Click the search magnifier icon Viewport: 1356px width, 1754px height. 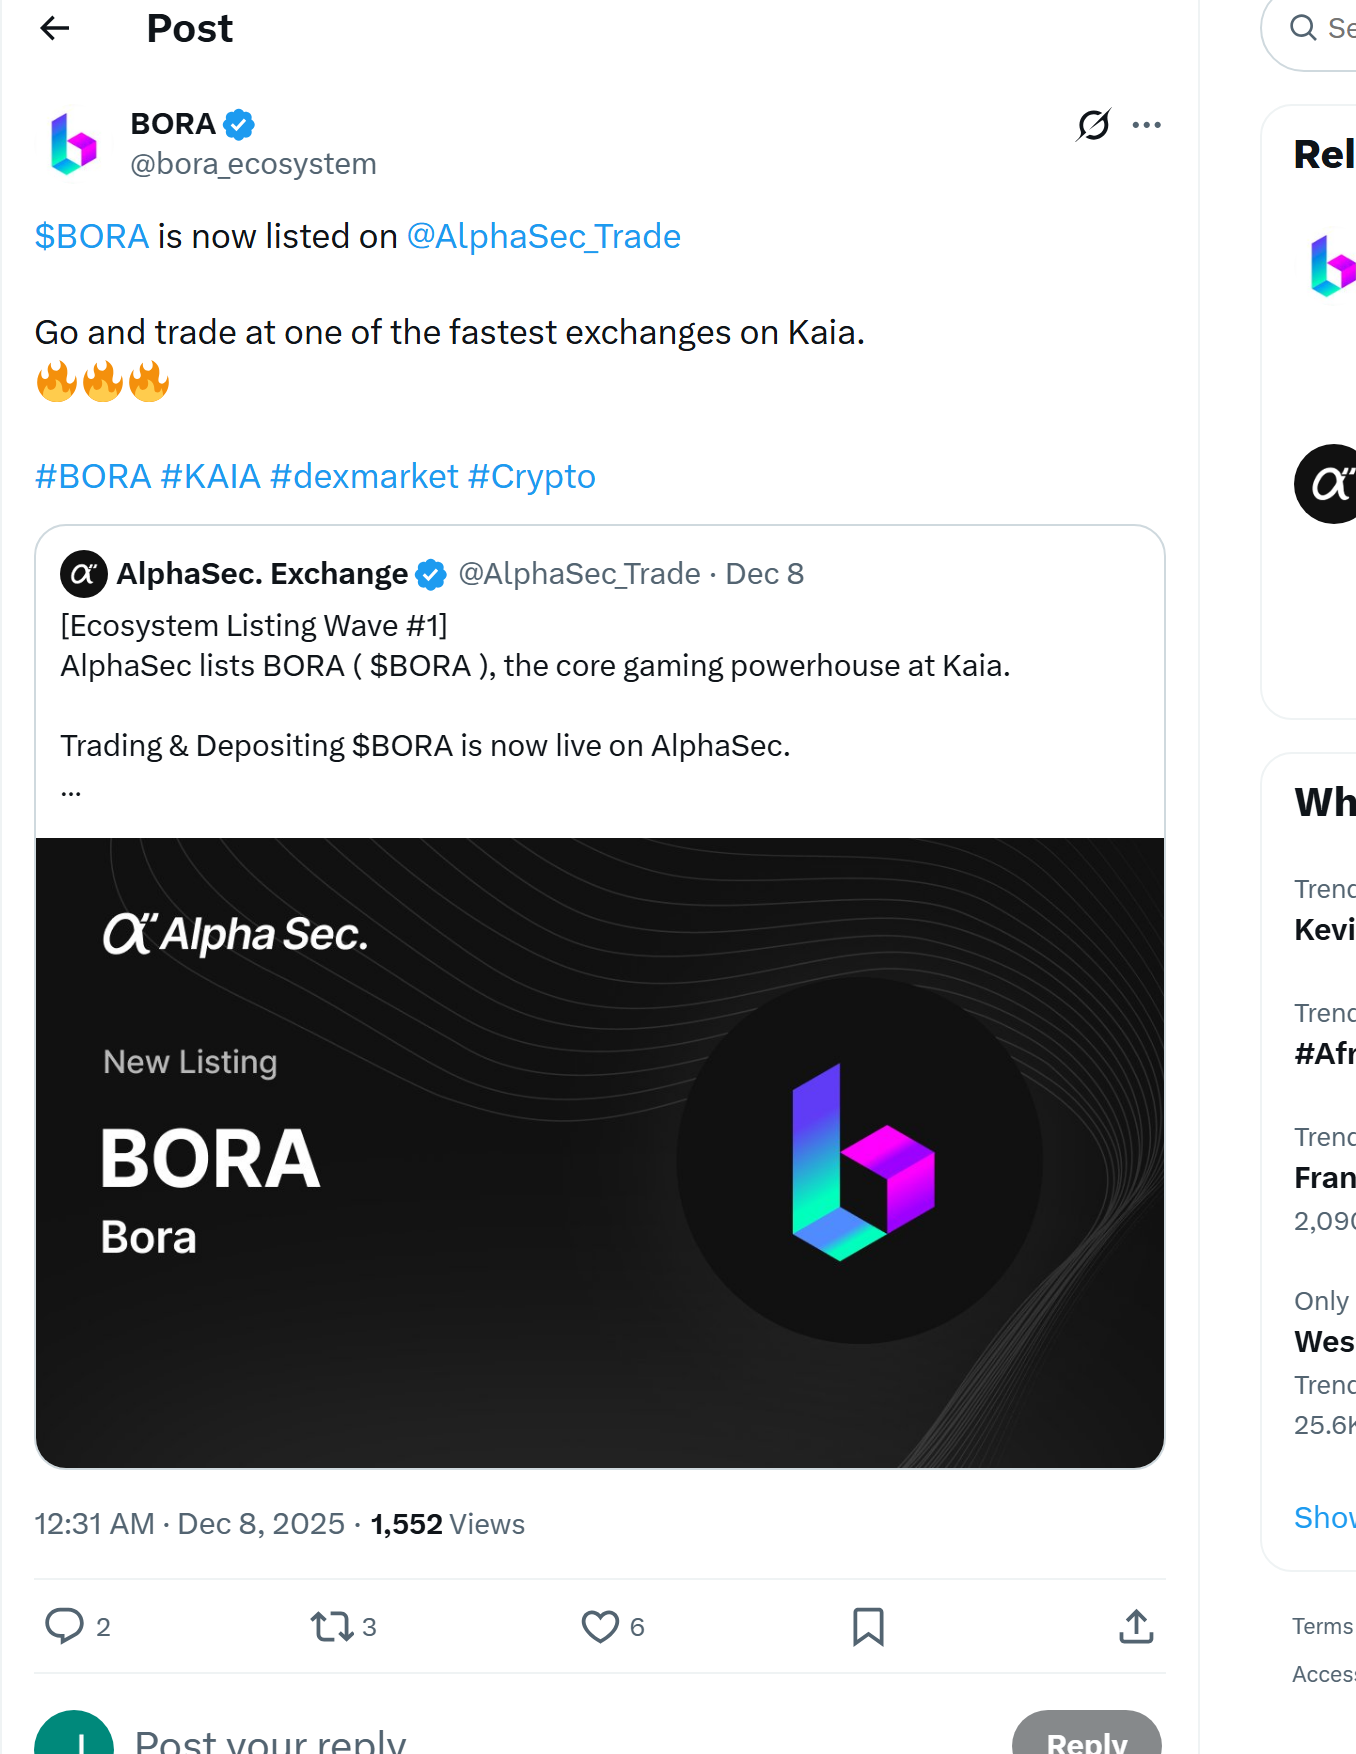1303,28
